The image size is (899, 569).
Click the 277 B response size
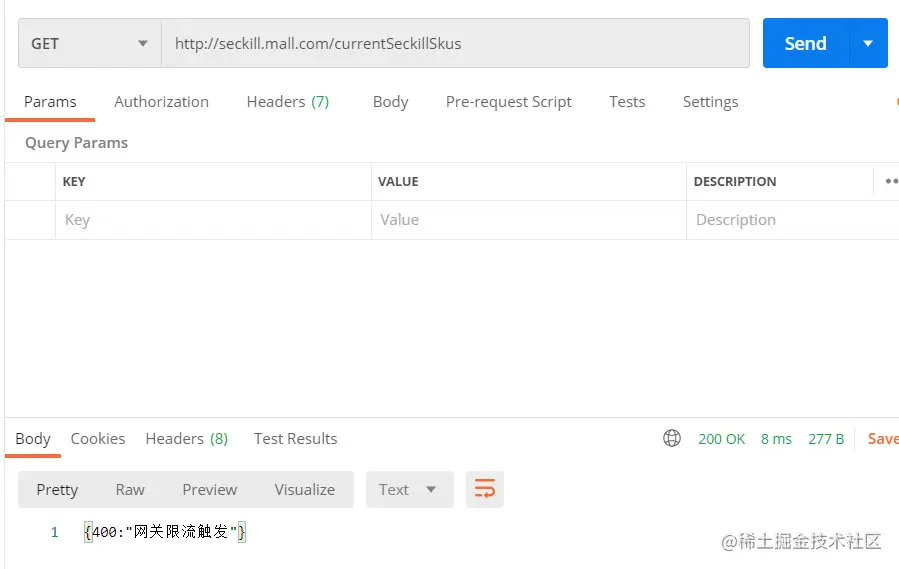[x=826, y=439]
